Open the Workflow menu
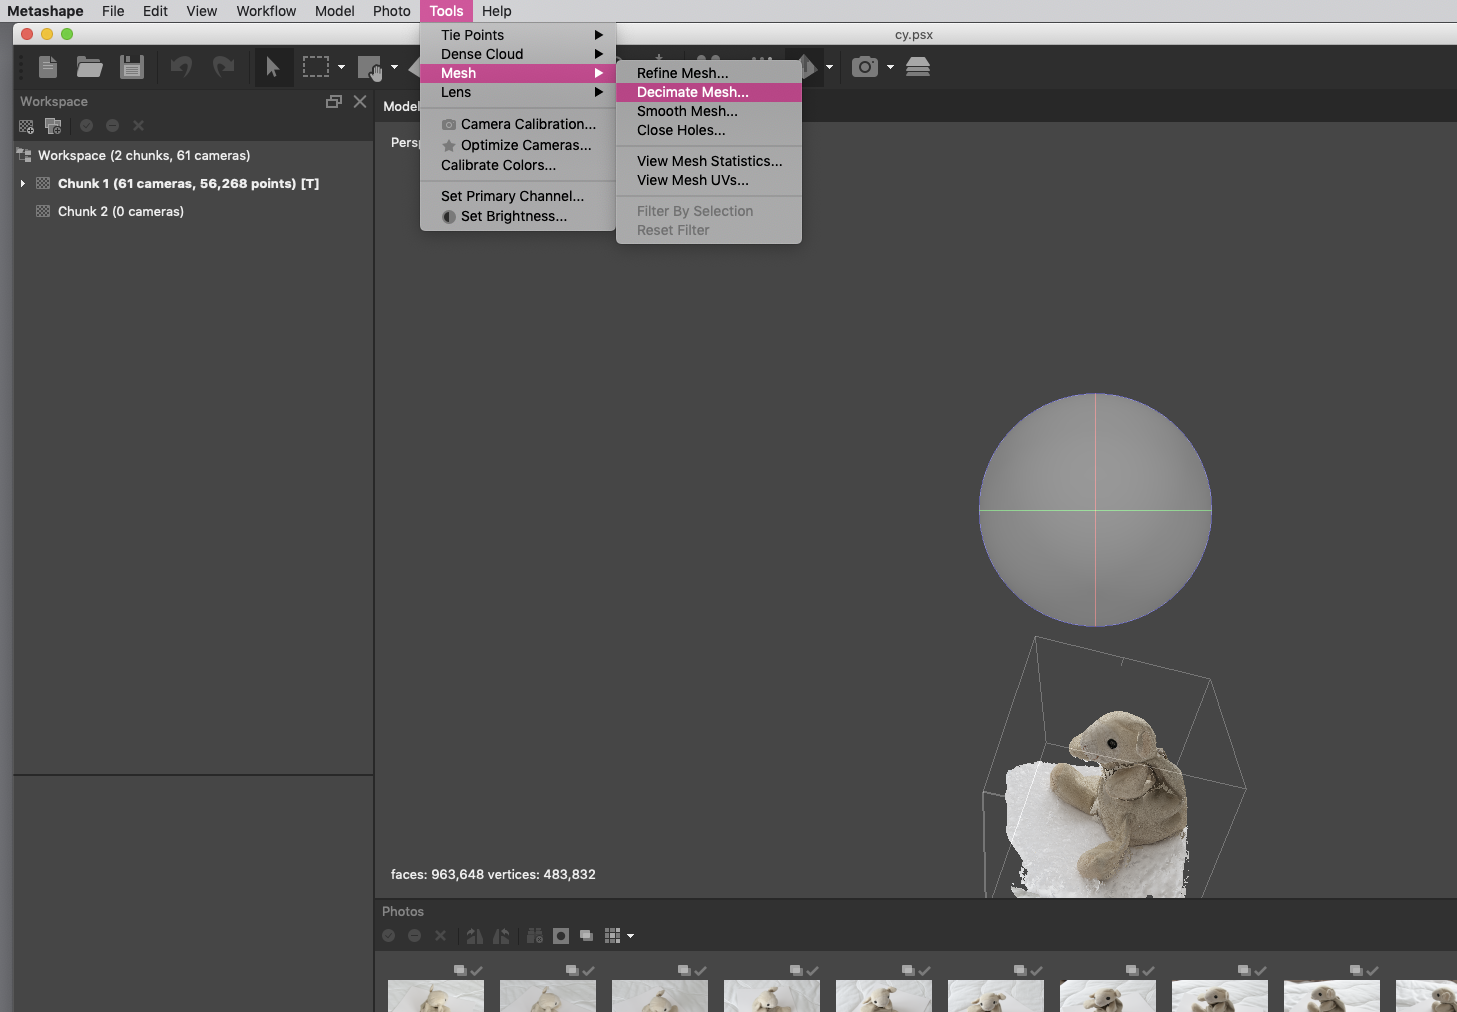 coord(266,11)
